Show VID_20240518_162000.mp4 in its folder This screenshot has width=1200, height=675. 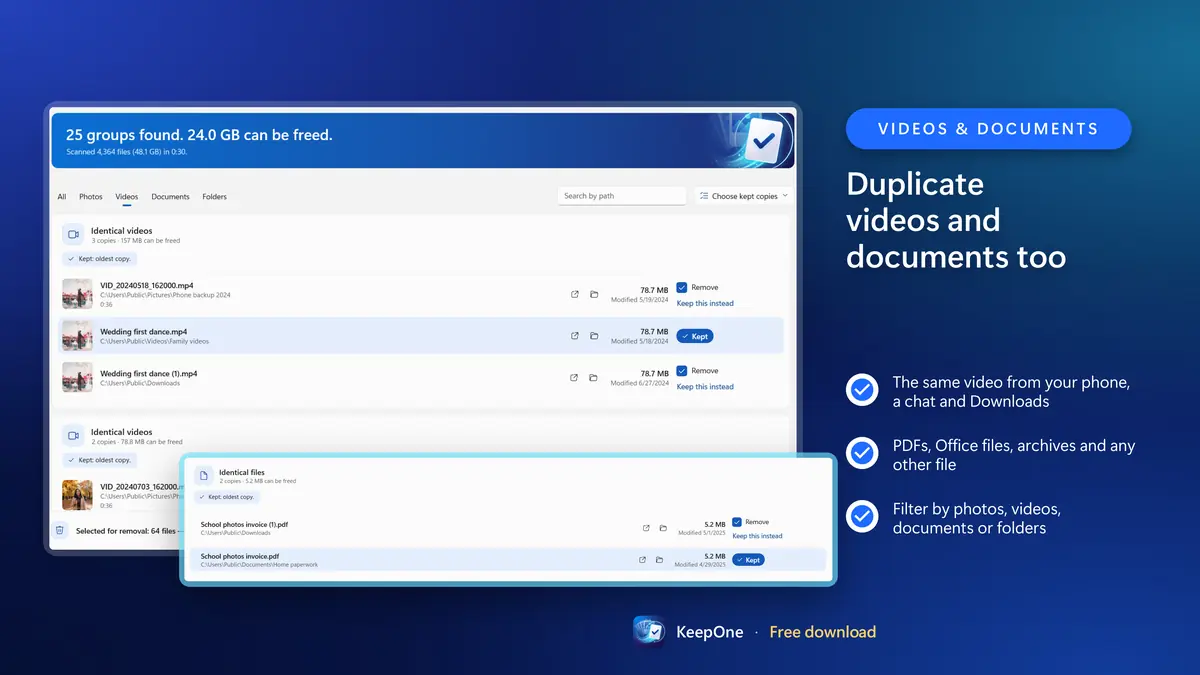click(x=594, y=294)
